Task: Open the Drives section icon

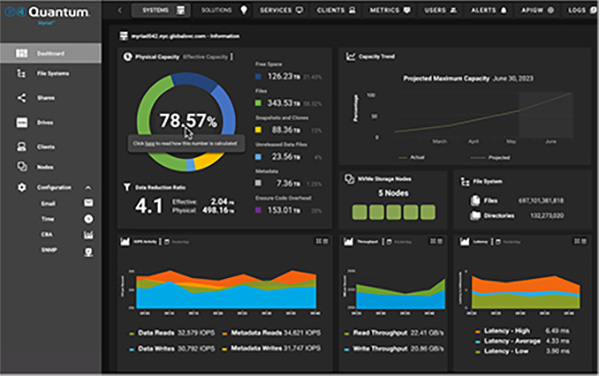Action: [22, 122]
